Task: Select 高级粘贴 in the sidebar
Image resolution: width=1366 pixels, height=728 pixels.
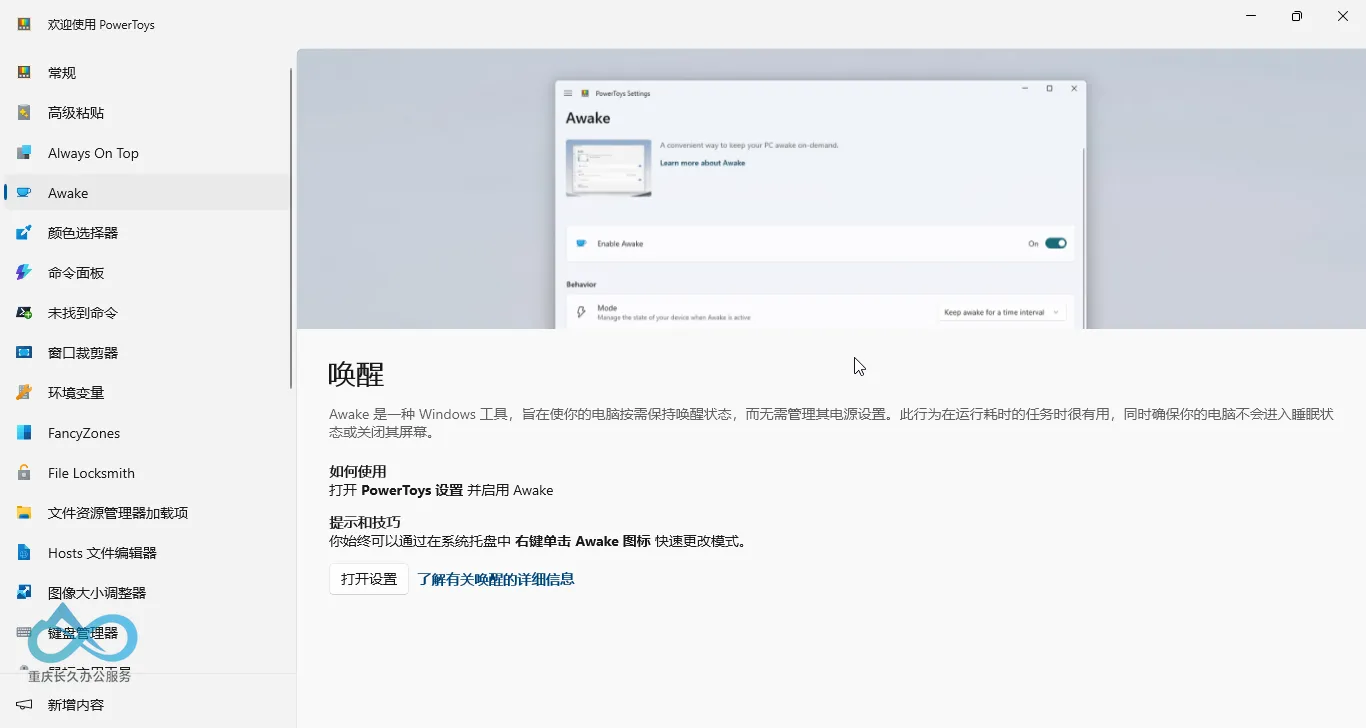Action: click(x=147, y=113)
